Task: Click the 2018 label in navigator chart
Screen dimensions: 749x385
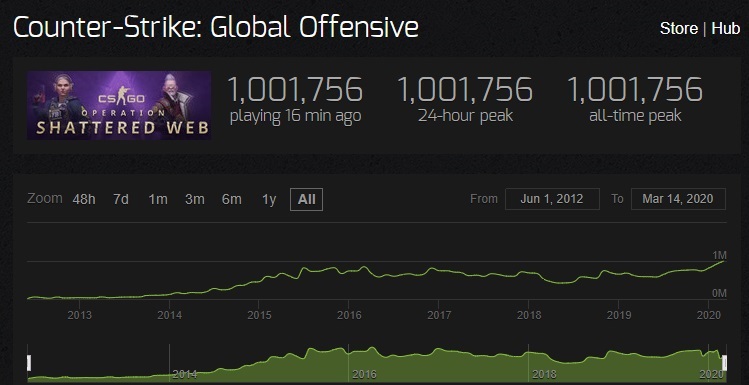Action: tap(544, 374)
